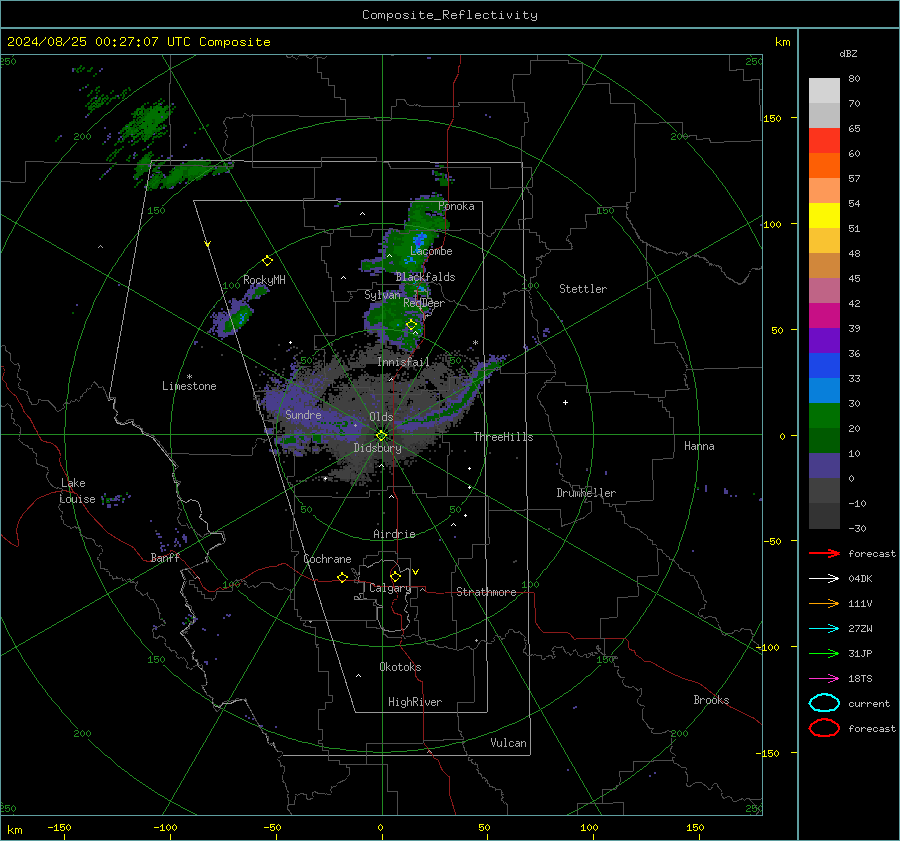Click the Lake Louise label
The height and width of the screenshot is (841, 900).
click(77, 491)
